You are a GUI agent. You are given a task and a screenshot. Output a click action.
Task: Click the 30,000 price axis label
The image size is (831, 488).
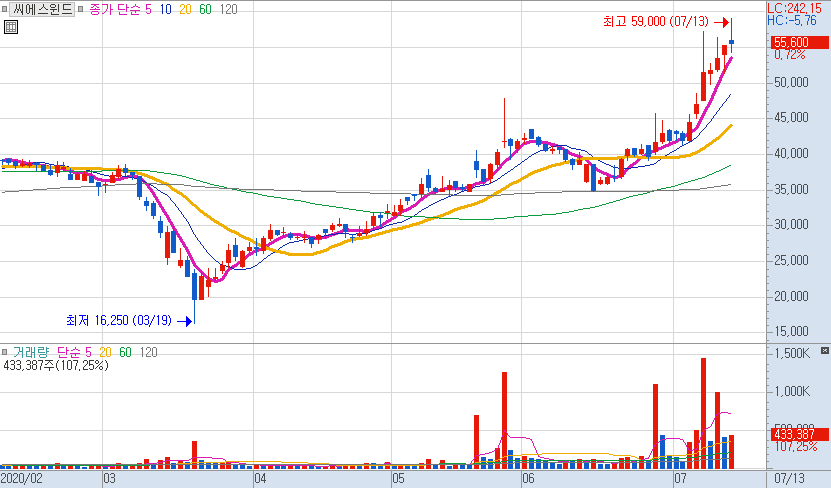[x=791, y=225]
